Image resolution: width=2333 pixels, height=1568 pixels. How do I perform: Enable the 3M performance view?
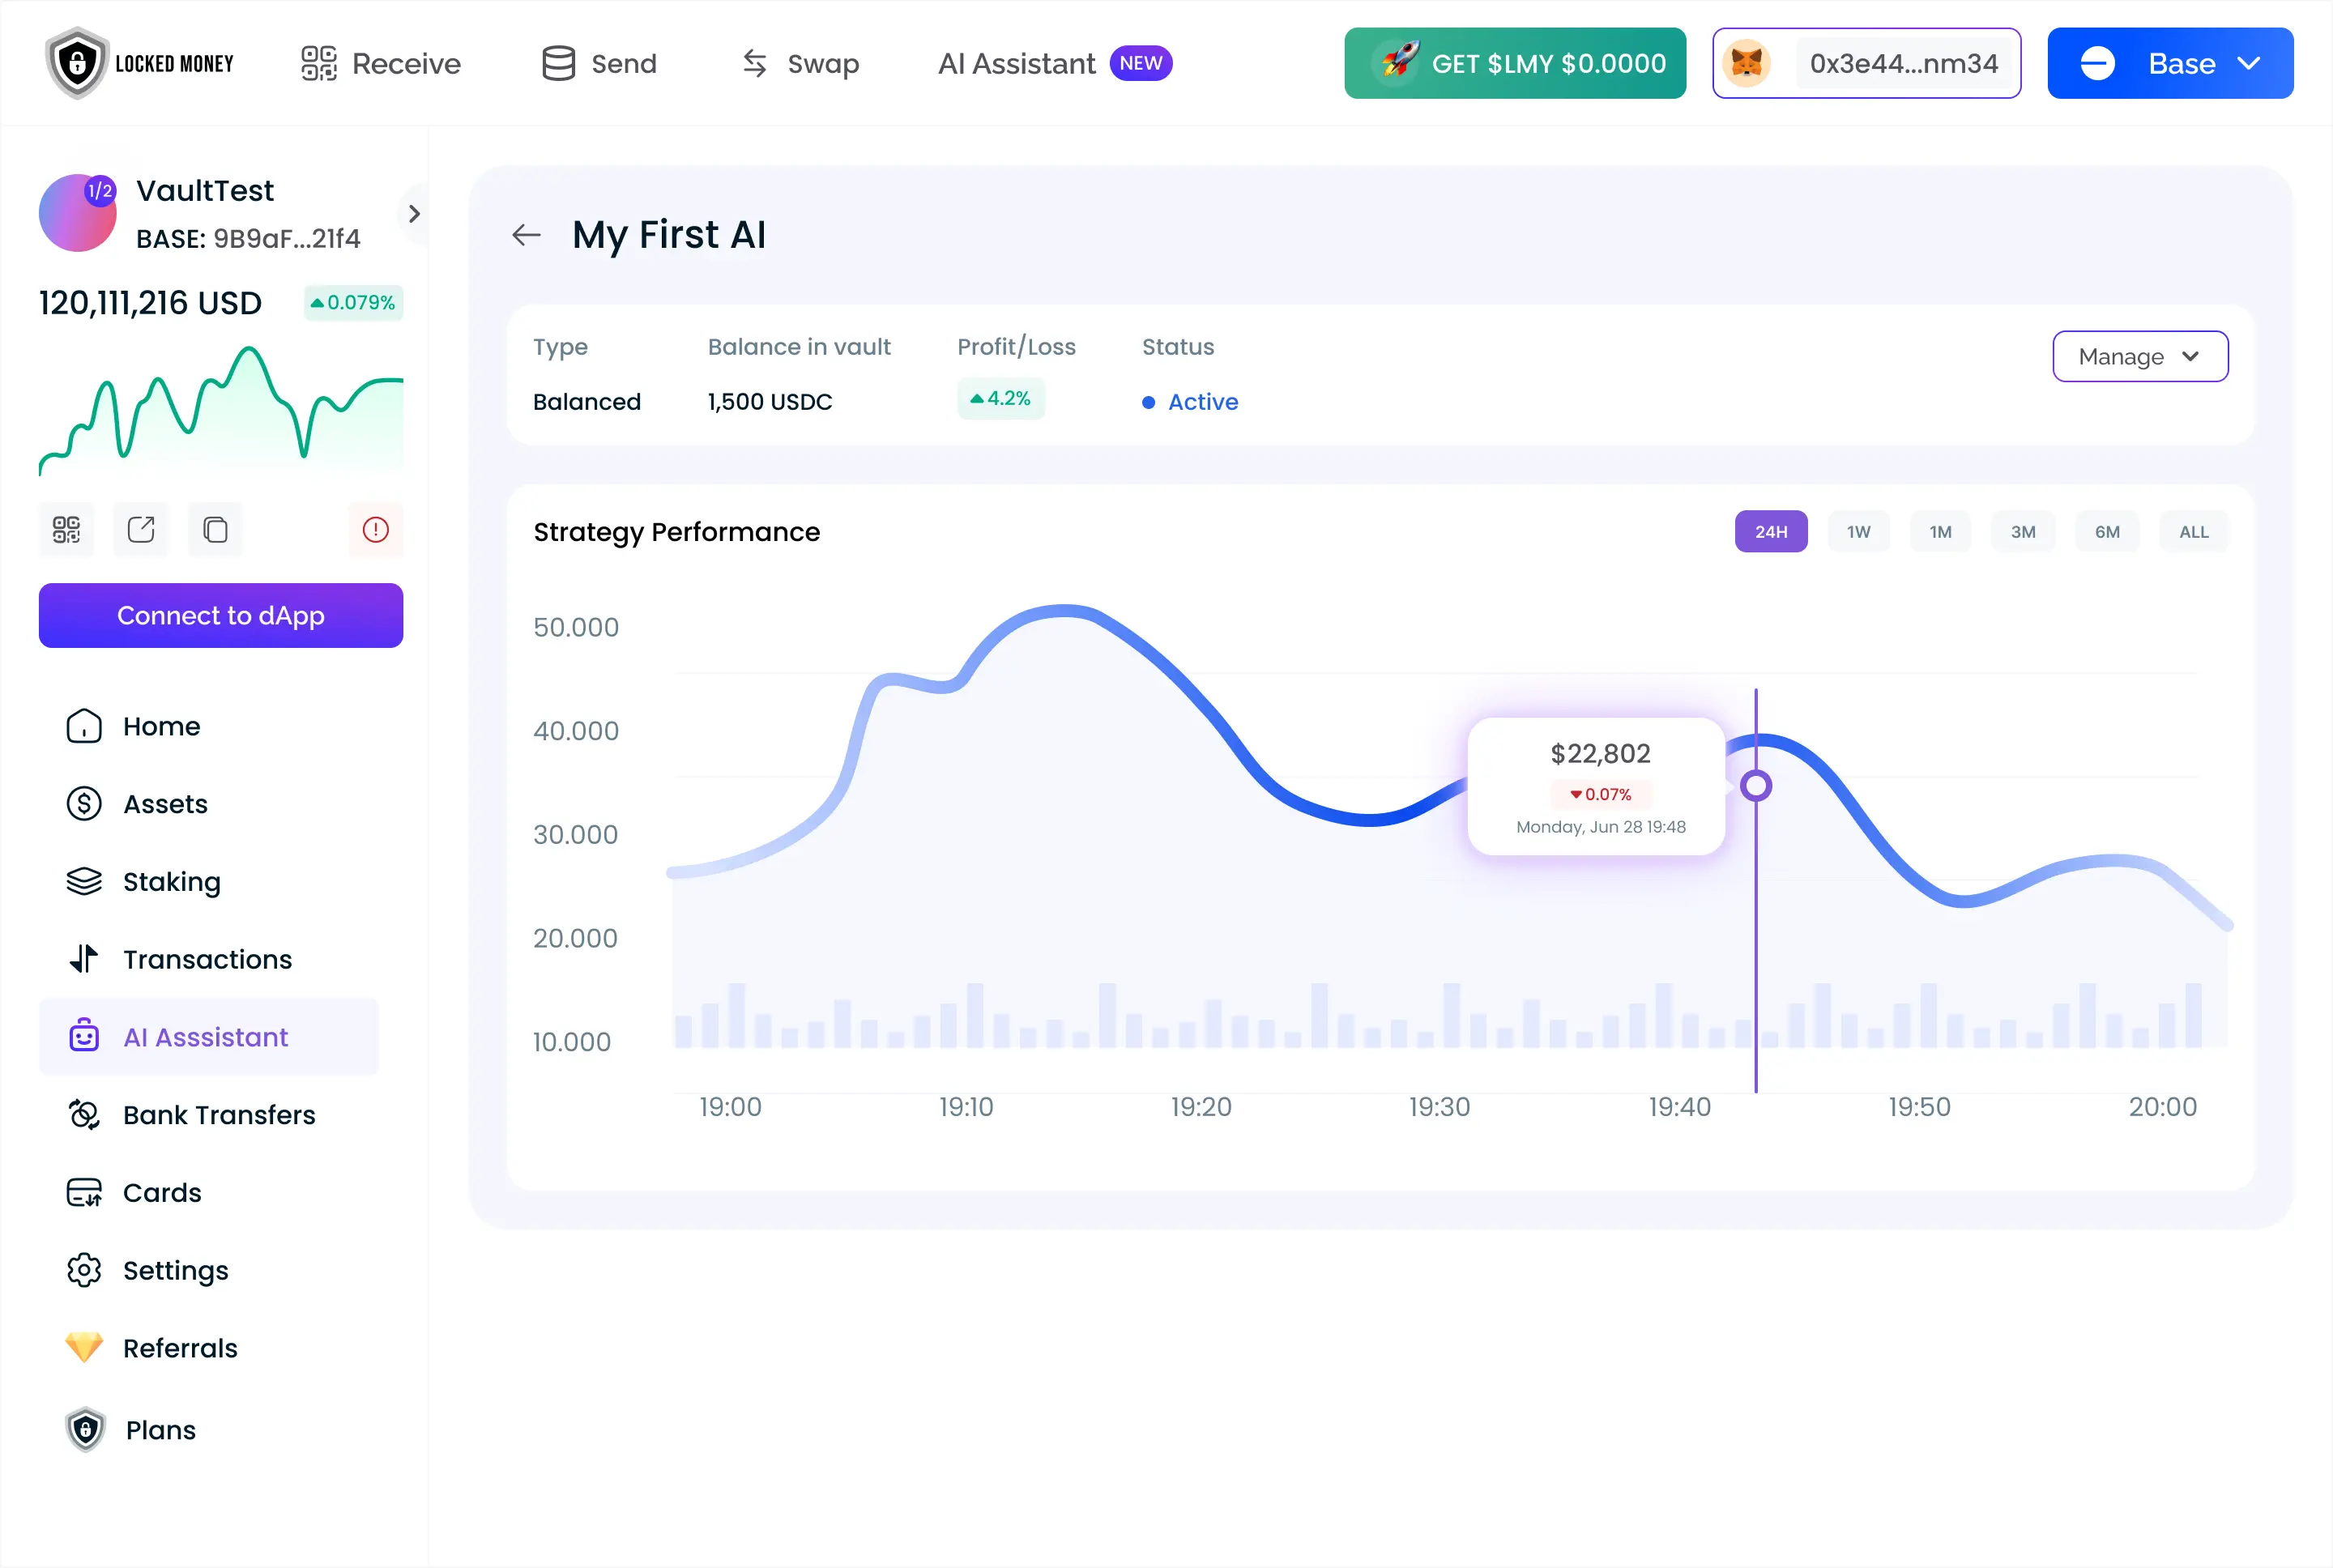click(x=2023, y=531)
